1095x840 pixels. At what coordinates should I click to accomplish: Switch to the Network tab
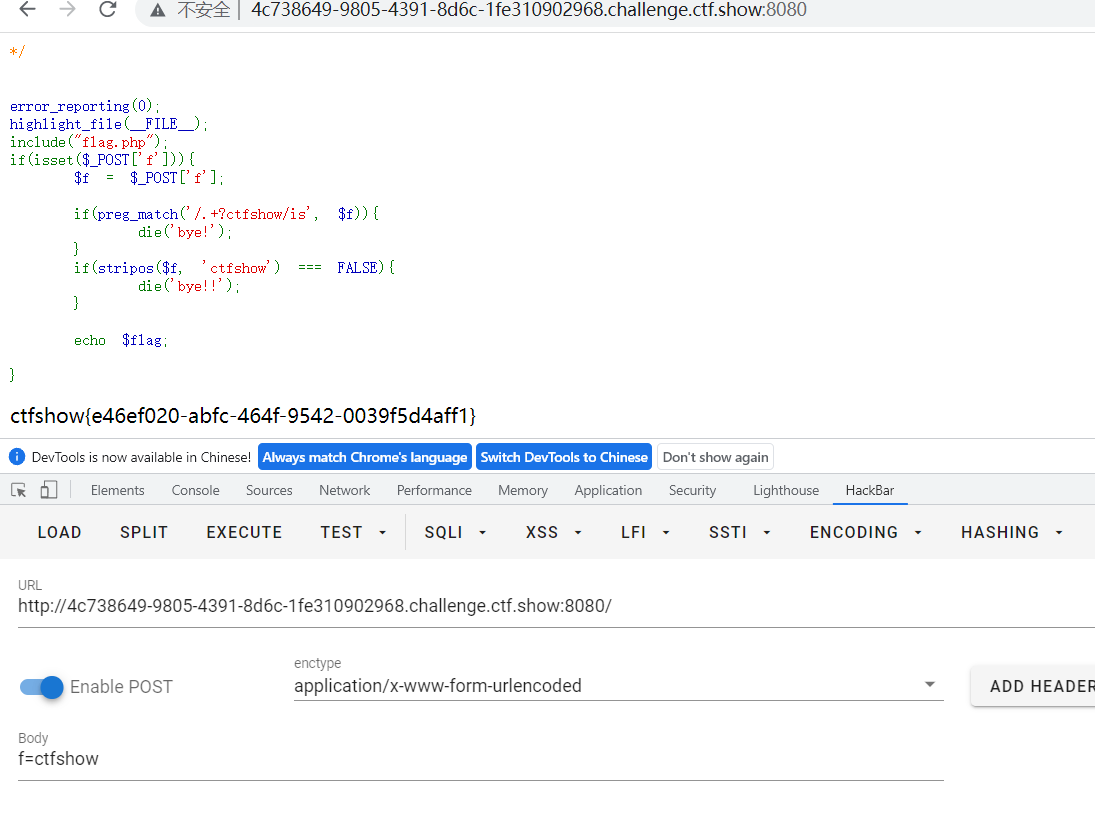coord(344,490)
